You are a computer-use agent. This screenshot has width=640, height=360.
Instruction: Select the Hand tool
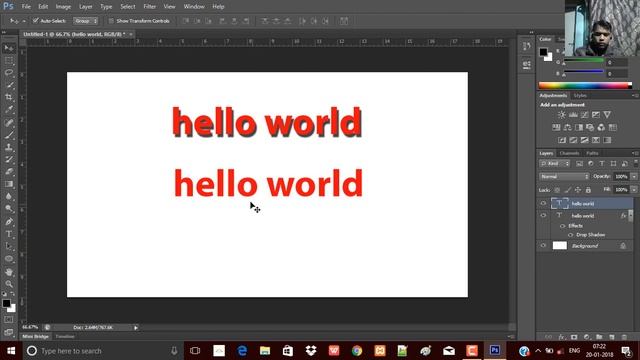[x=9, y=272]
